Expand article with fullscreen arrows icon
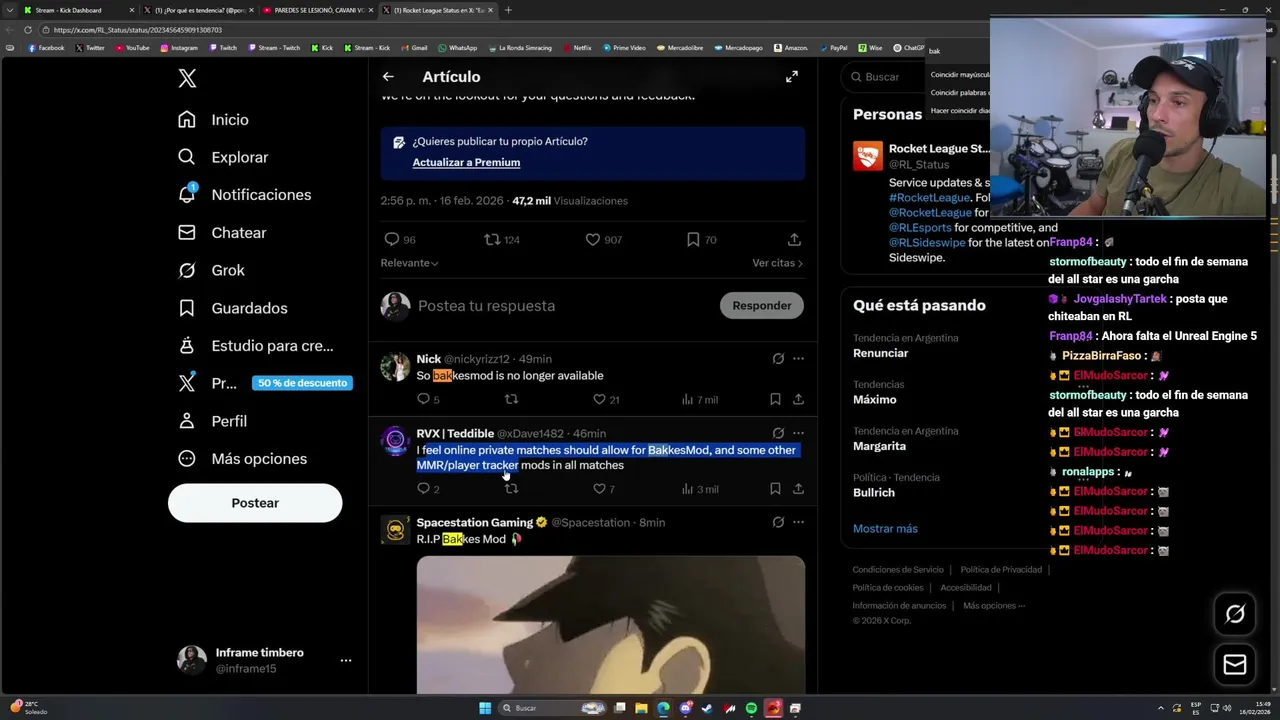Screen dimensions: 1280x720 [x=792, y=77]
